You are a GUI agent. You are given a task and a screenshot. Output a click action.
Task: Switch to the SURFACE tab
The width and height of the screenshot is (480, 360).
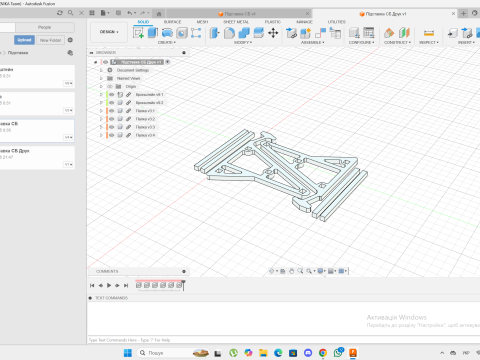point(172,22)
